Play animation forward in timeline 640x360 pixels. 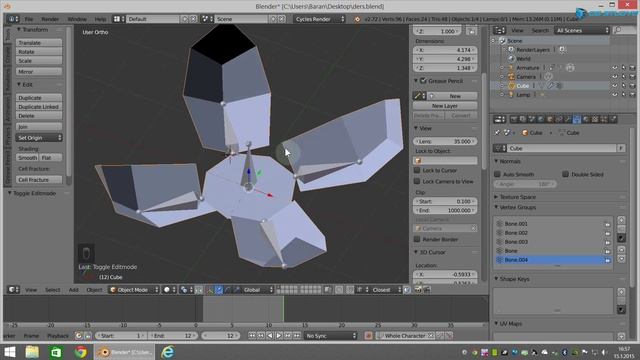click(x=279, y=336)
